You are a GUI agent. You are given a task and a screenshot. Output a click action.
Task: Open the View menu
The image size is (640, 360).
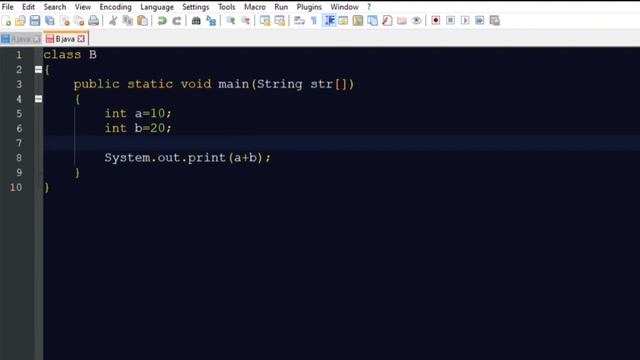83,7
